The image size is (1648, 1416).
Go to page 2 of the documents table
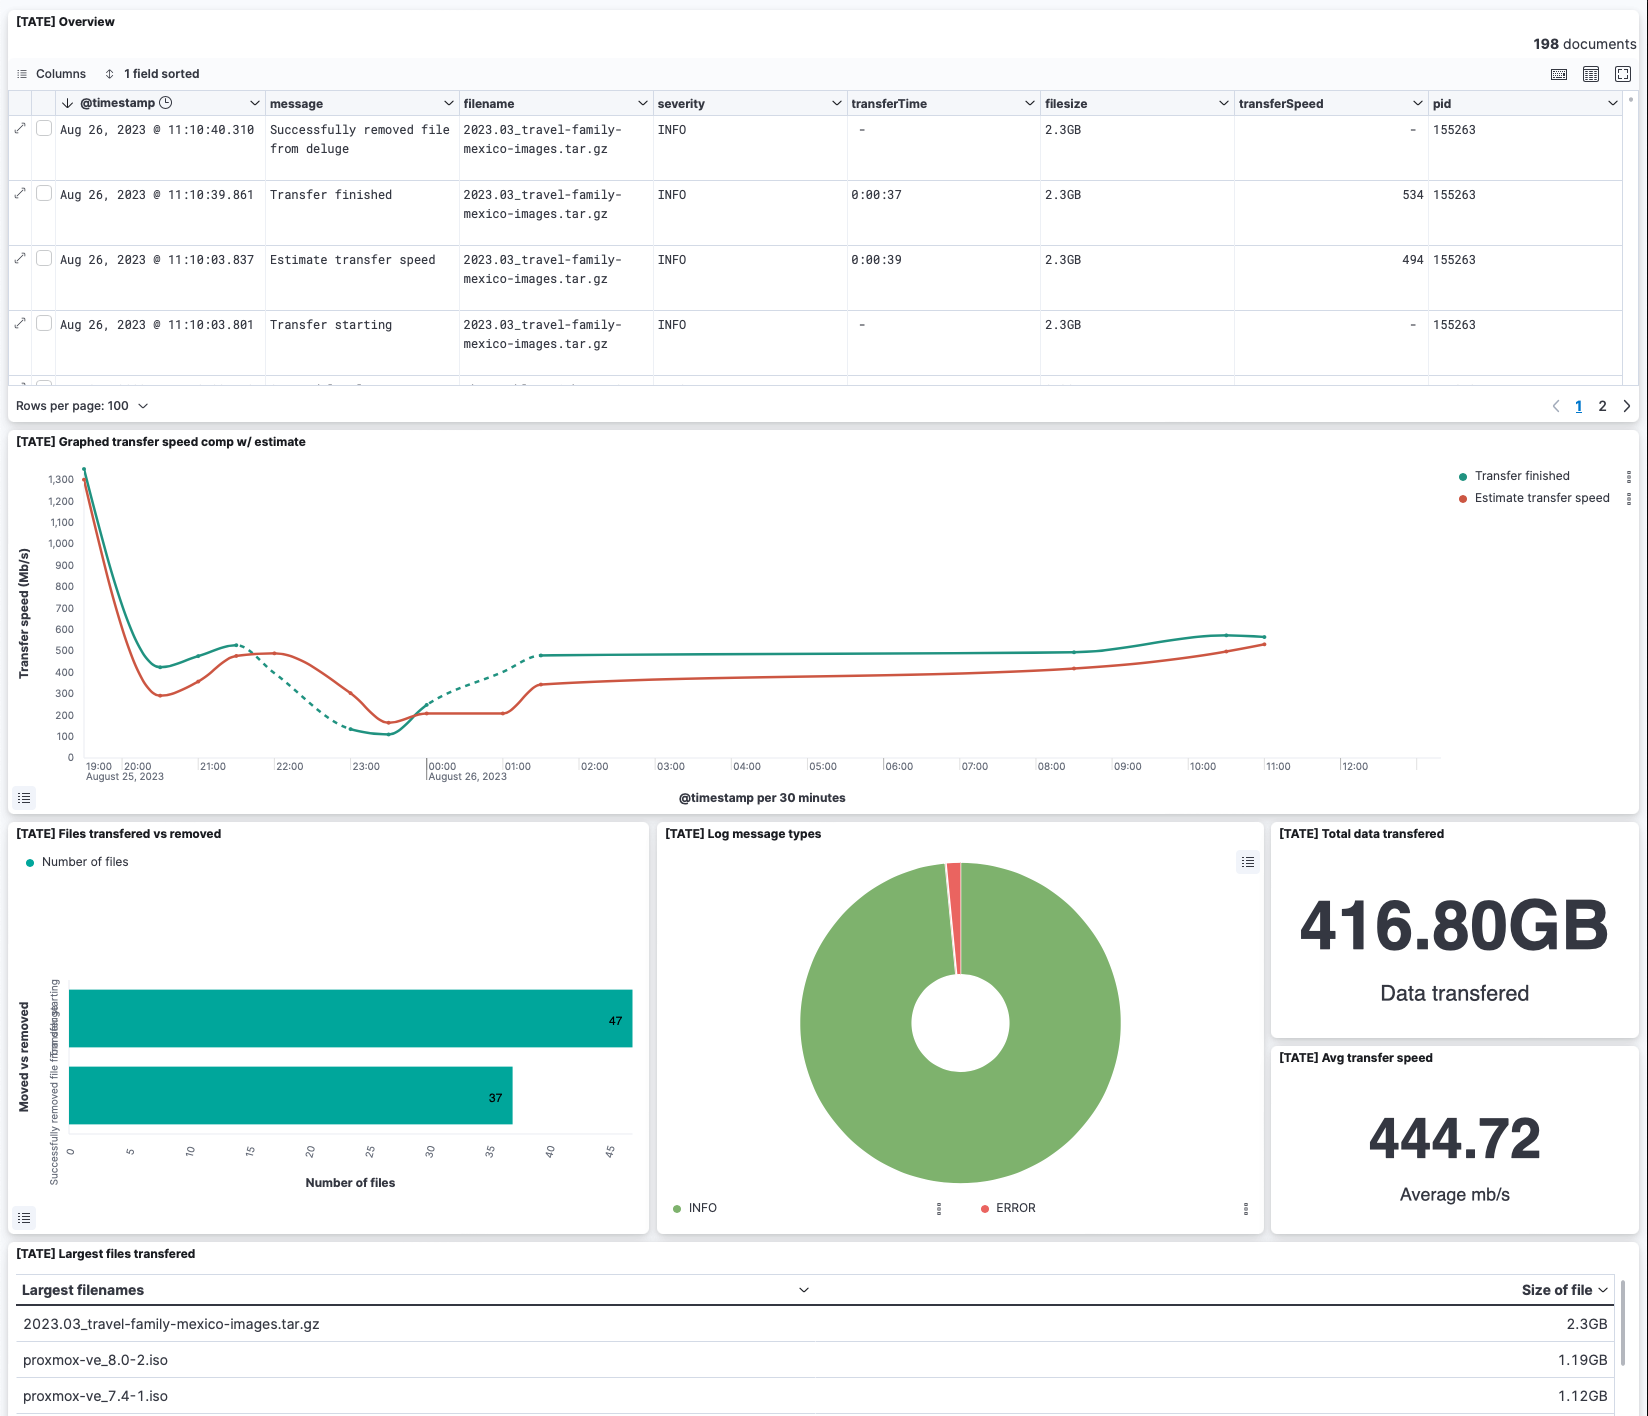pos(1602,406)
